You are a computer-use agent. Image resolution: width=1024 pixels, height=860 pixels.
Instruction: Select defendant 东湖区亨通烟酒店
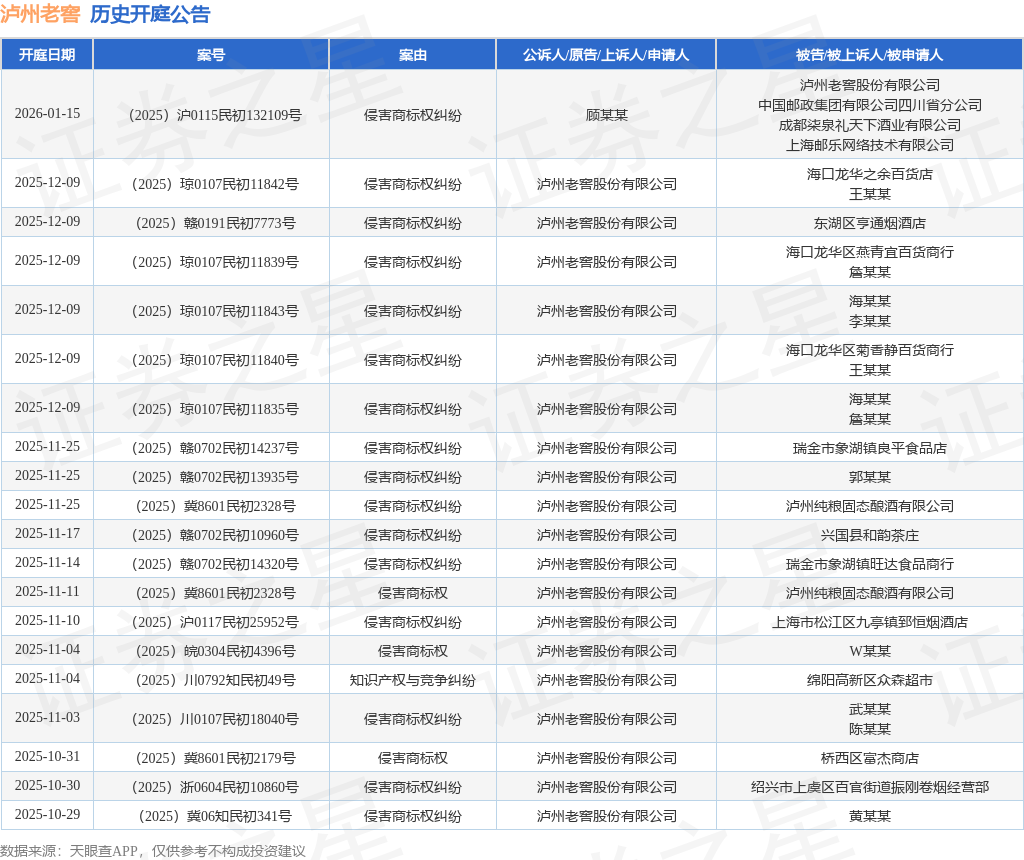click(870, 223)
